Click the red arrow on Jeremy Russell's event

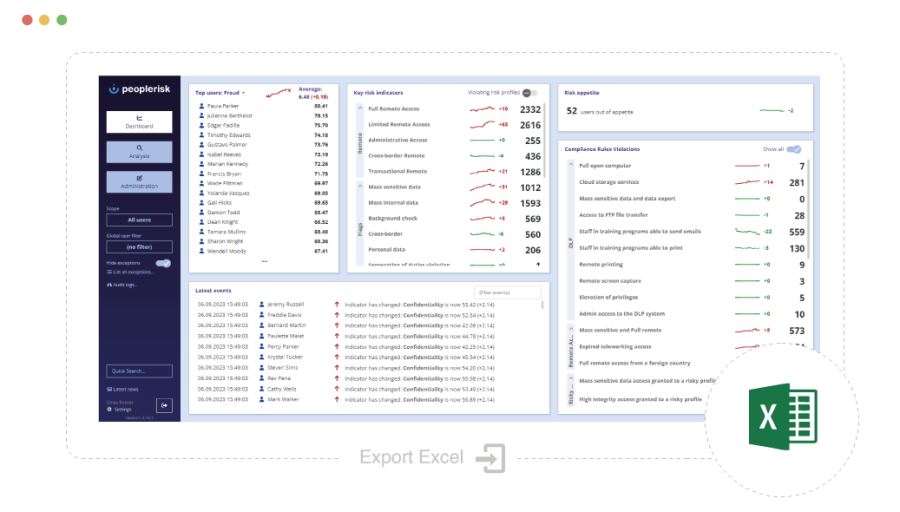point(337,302)
